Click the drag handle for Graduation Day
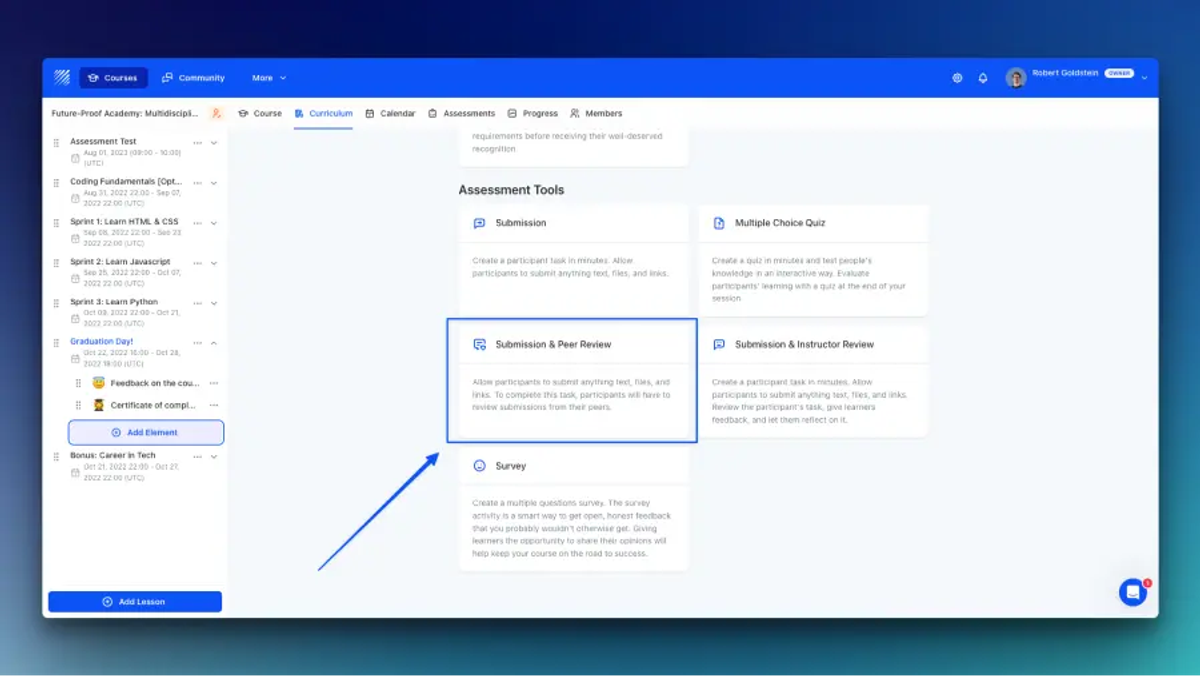Viewport: 1200px width, 676px height. pyautogui.click(x=56, y=343)
